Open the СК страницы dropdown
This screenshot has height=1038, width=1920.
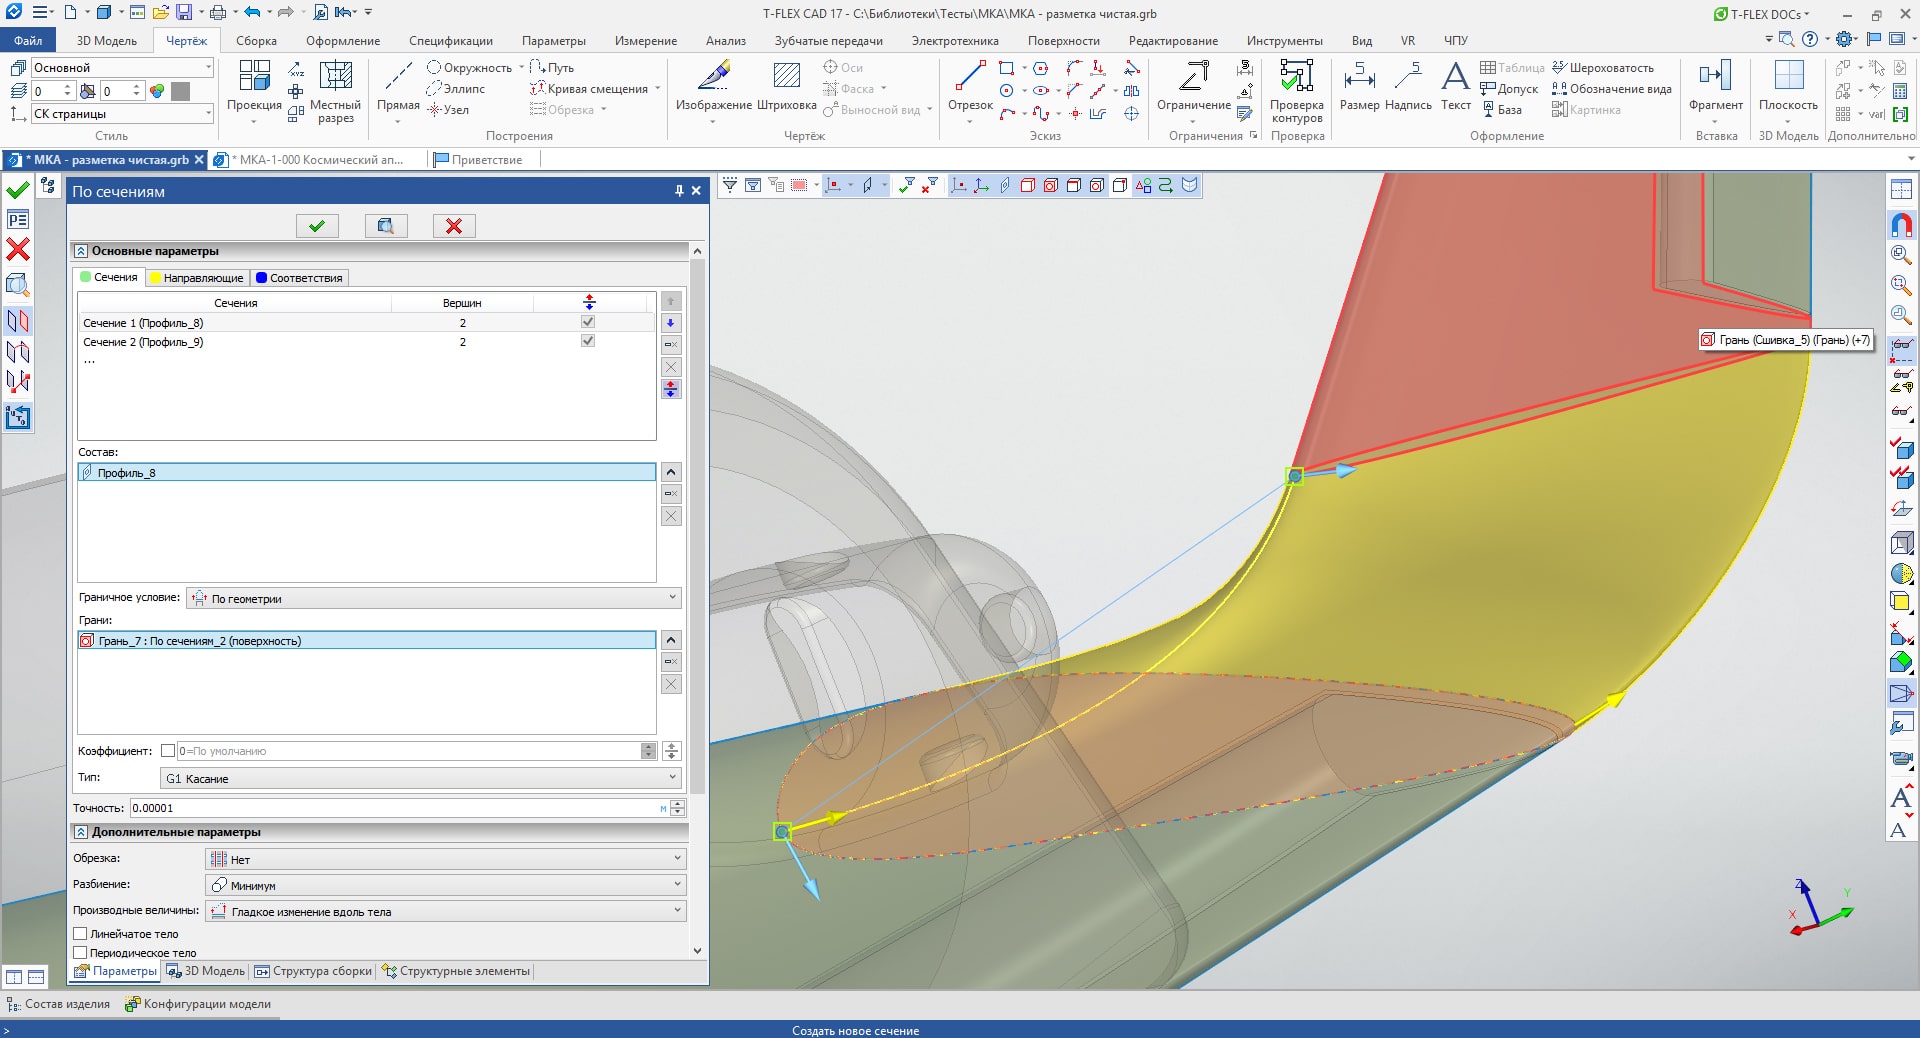122,114
